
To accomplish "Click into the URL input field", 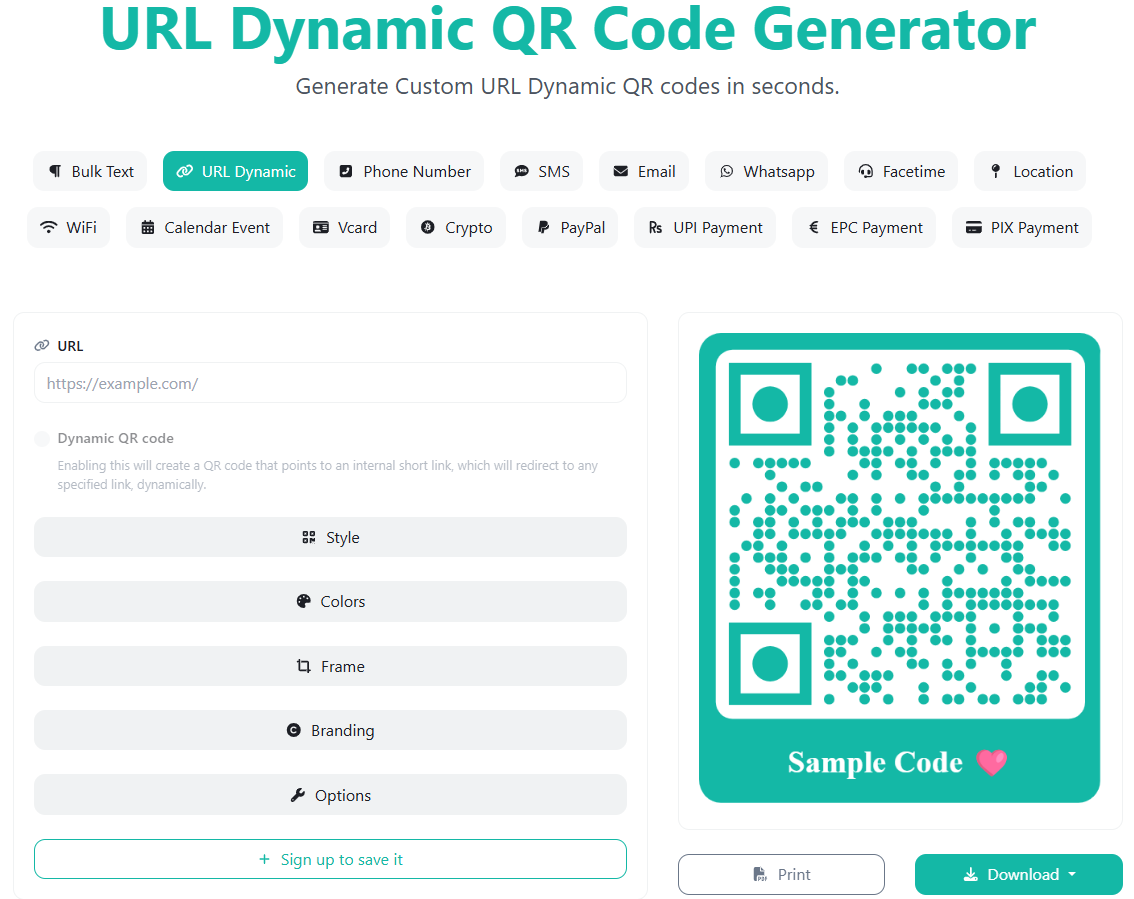I will click(x=330, y=384).
